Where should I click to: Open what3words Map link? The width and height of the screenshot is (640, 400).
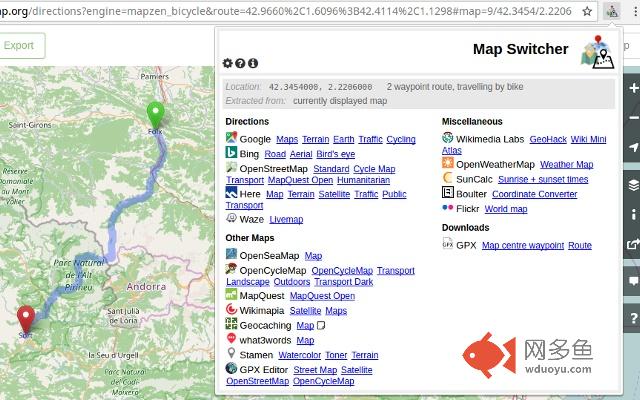tap(305, 340)
